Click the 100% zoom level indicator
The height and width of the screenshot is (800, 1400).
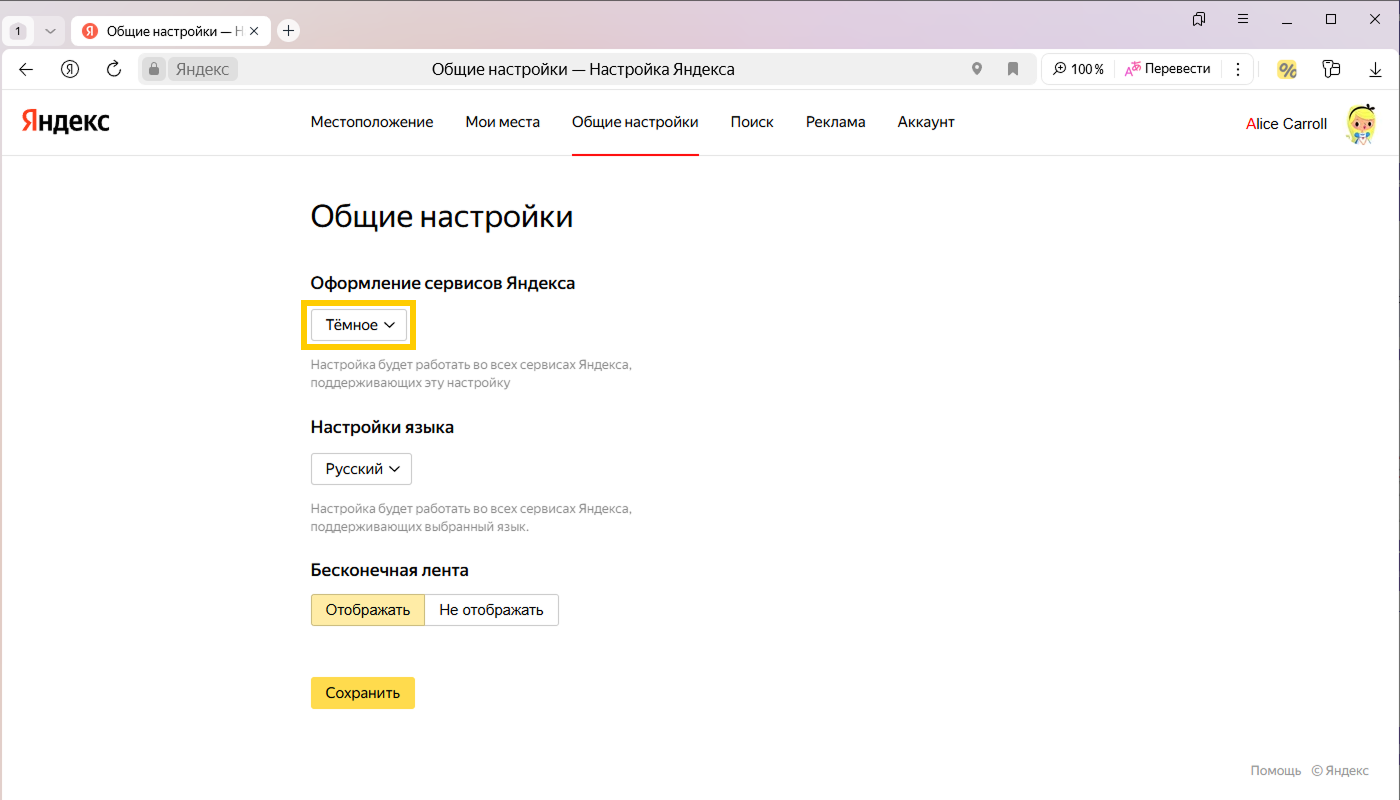click(x=1078, y=69)
